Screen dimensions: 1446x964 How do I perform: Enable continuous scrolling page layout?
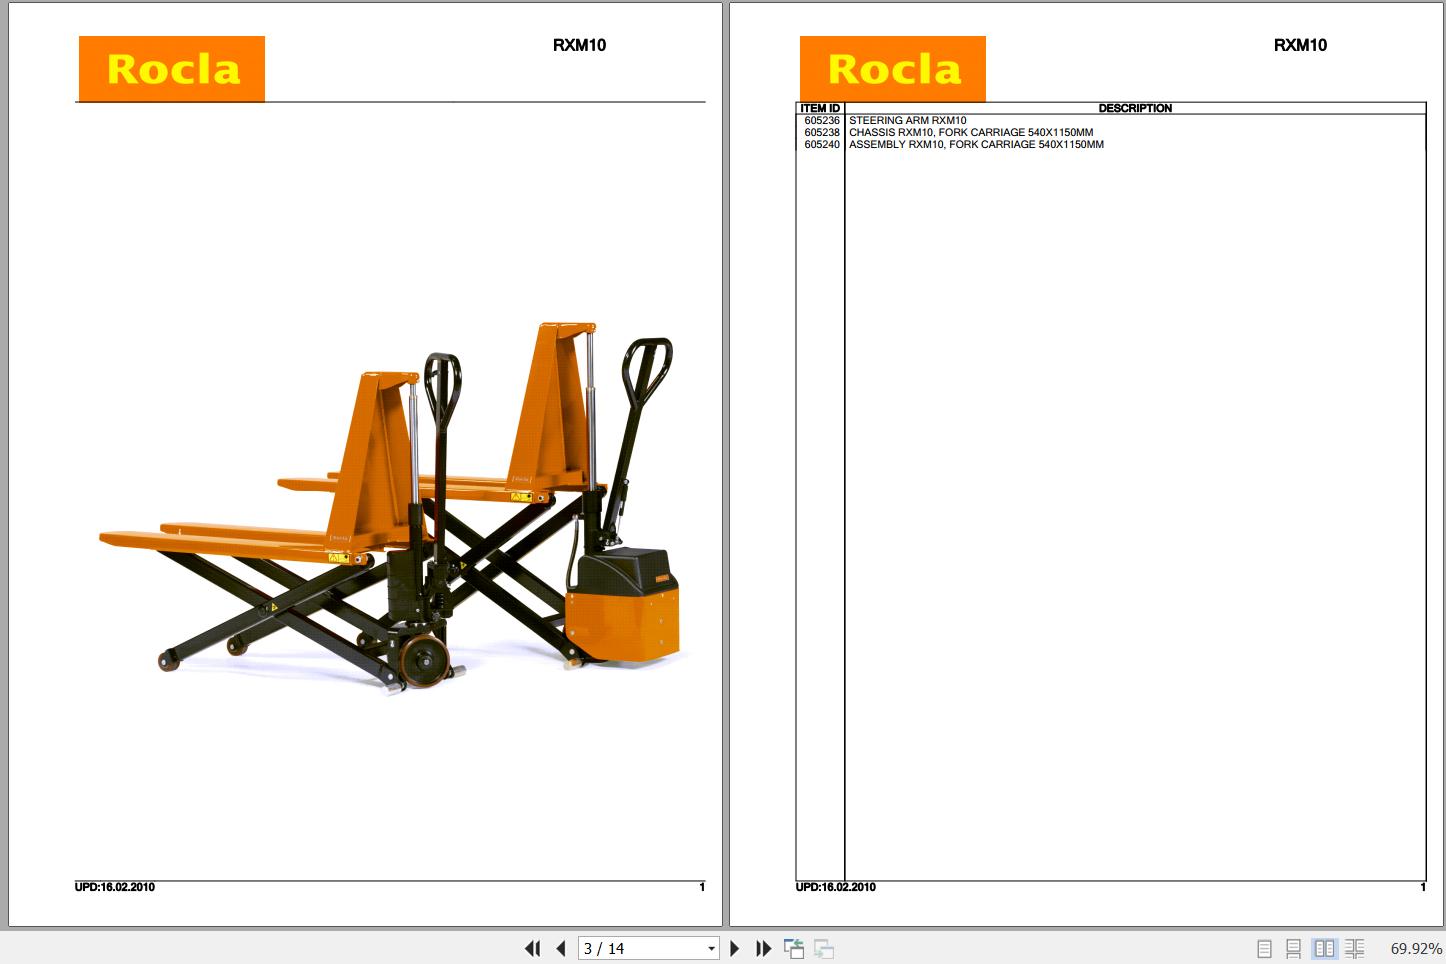[1293, 948]
